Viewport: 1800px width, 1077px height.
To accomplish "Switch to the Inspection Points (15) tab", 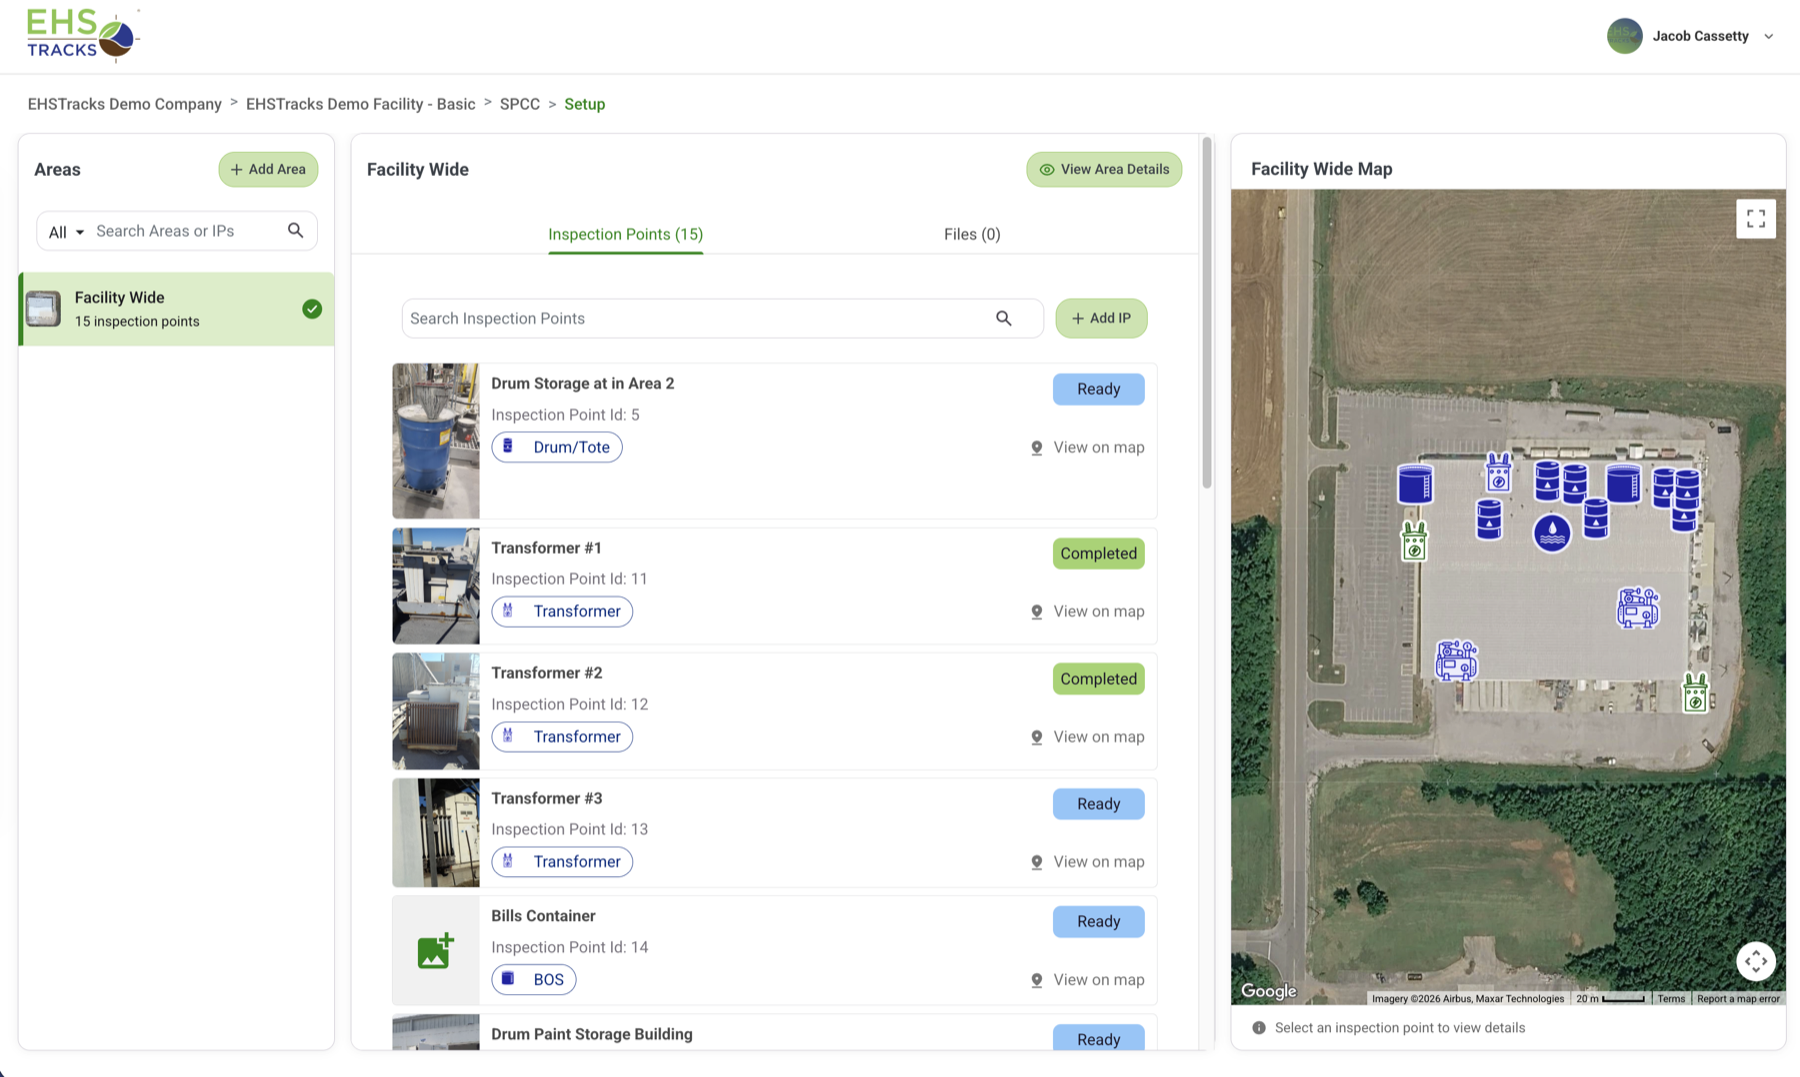I will point(625,234).
